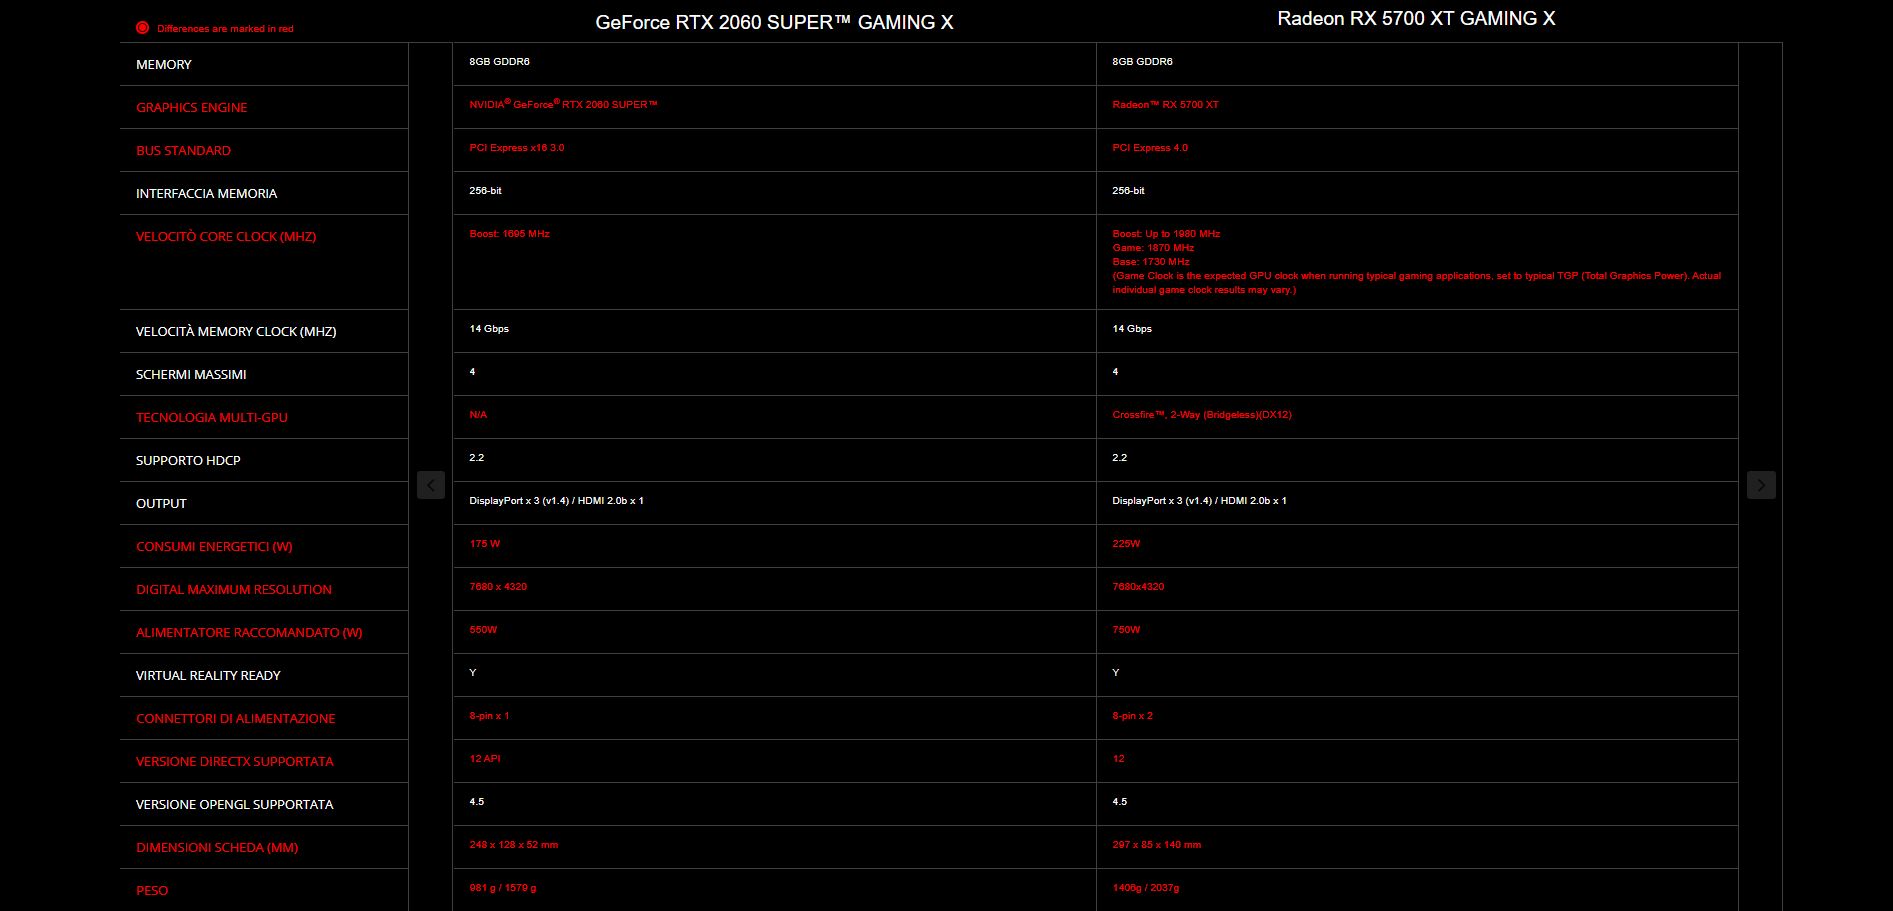The width and height of the screenshot is (1893, 911).
Task: Open Radeon RX 5700 XT GAMING X title
Action: (1416, 18)
